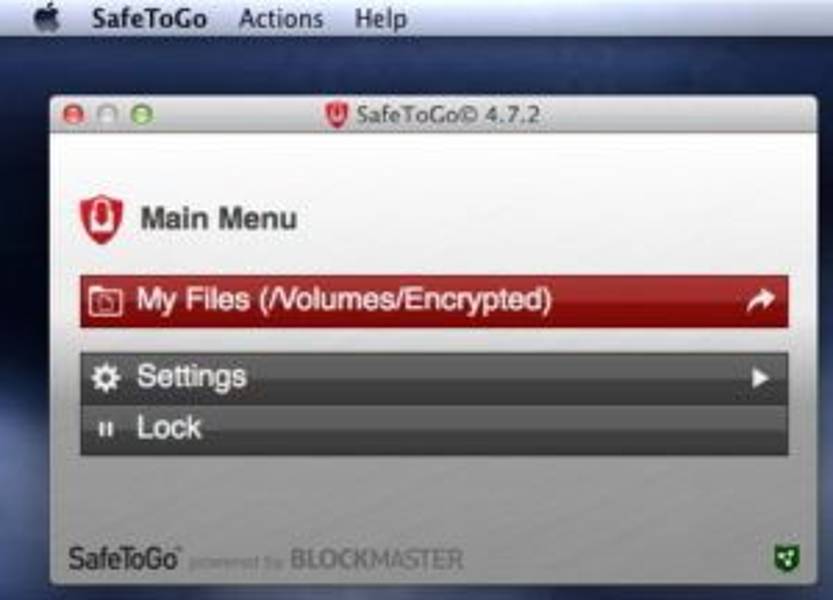The width and height of the screenshot is (833, 600).
Task: Open My Files encrypted volume row
Action: [x=434, y=301]
